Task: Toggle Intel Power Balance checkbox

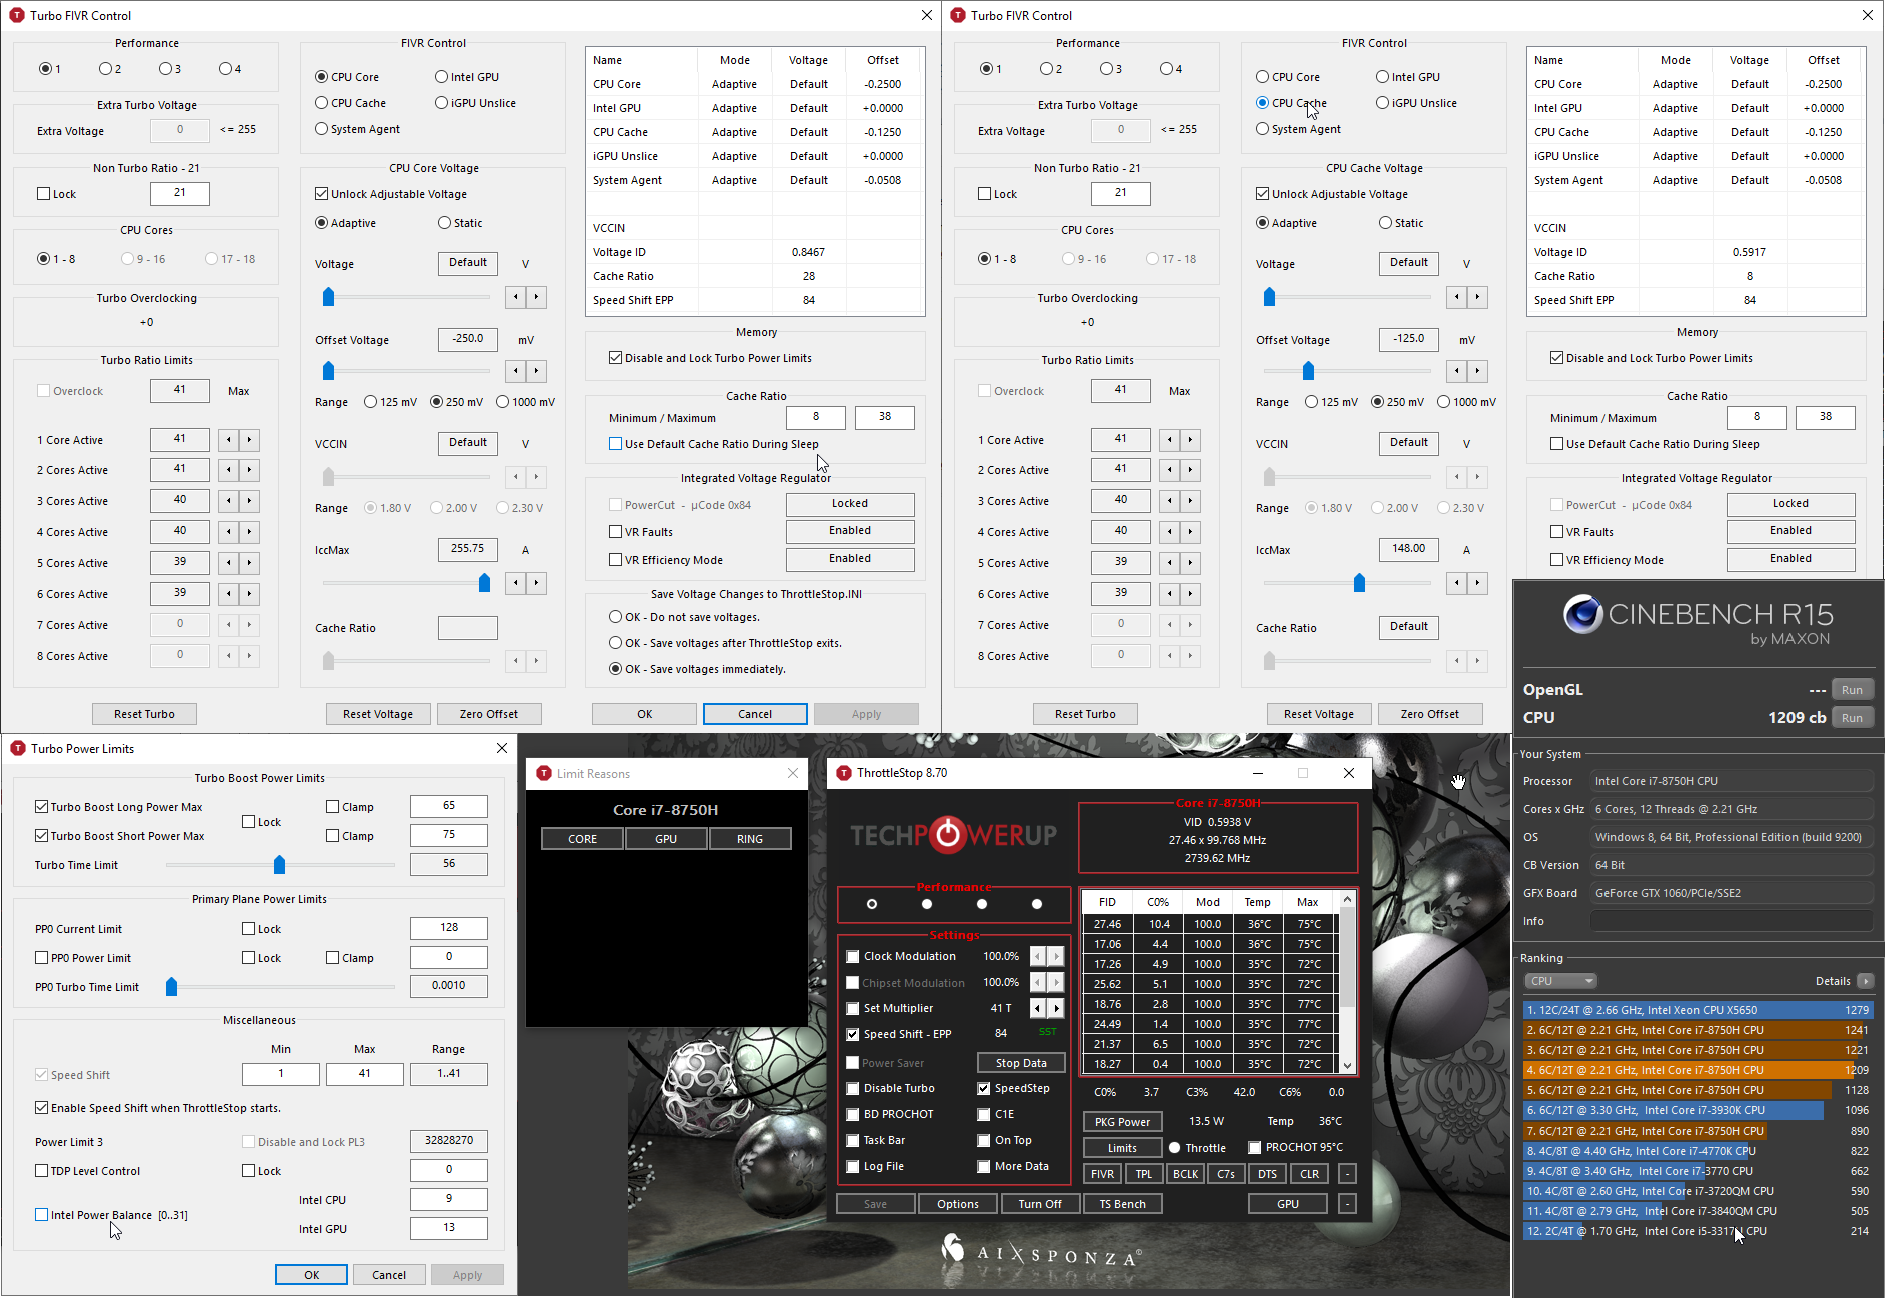Action: pos(42,1215)
